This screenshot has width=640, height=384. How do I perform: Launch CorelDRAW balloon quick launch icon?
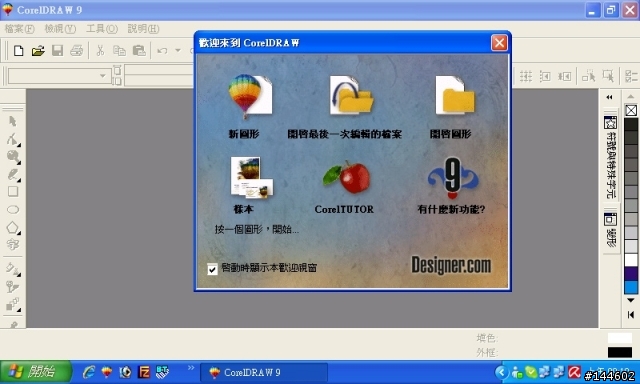tap(107, 372)
